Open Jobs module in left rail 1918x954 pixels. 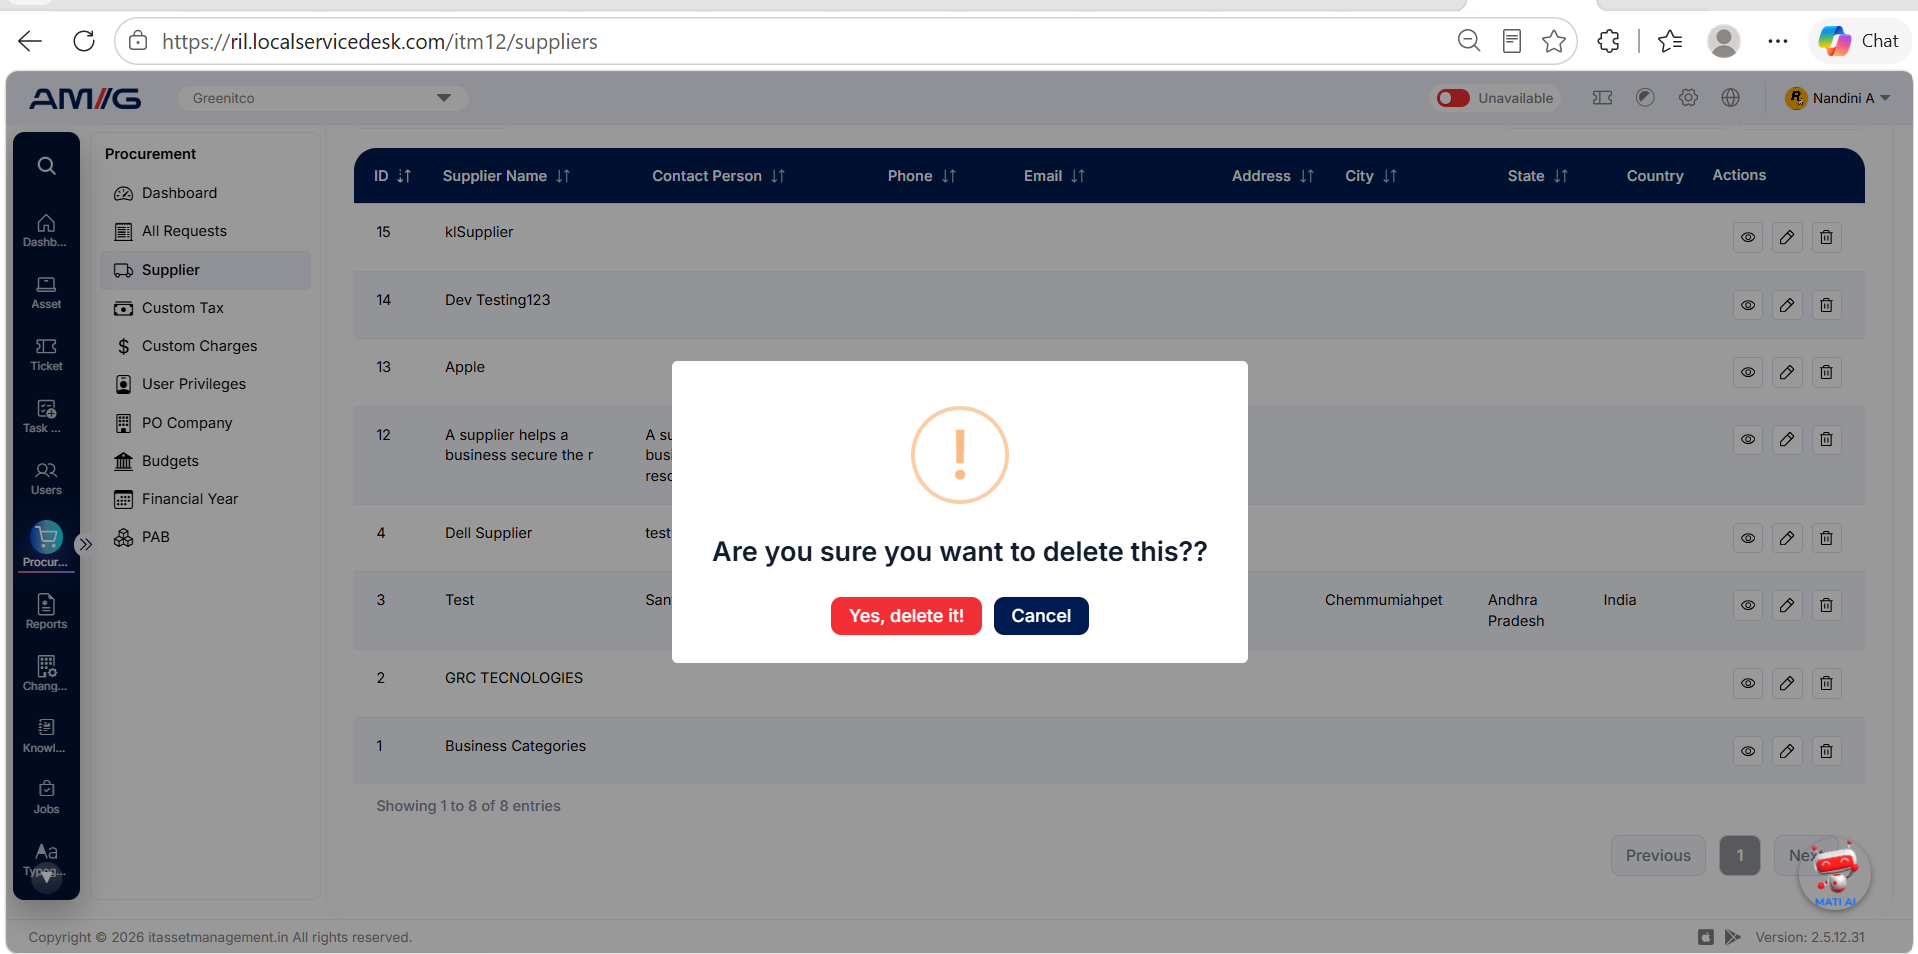46,797
